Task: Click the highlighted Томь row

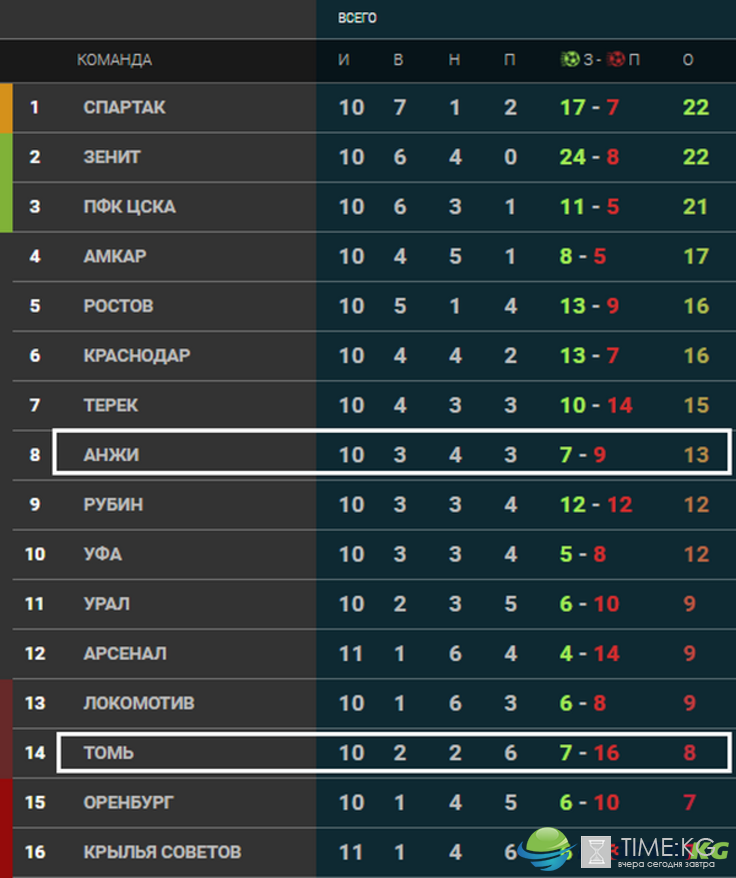Action: pyautogui.click(x=394, y=752)
